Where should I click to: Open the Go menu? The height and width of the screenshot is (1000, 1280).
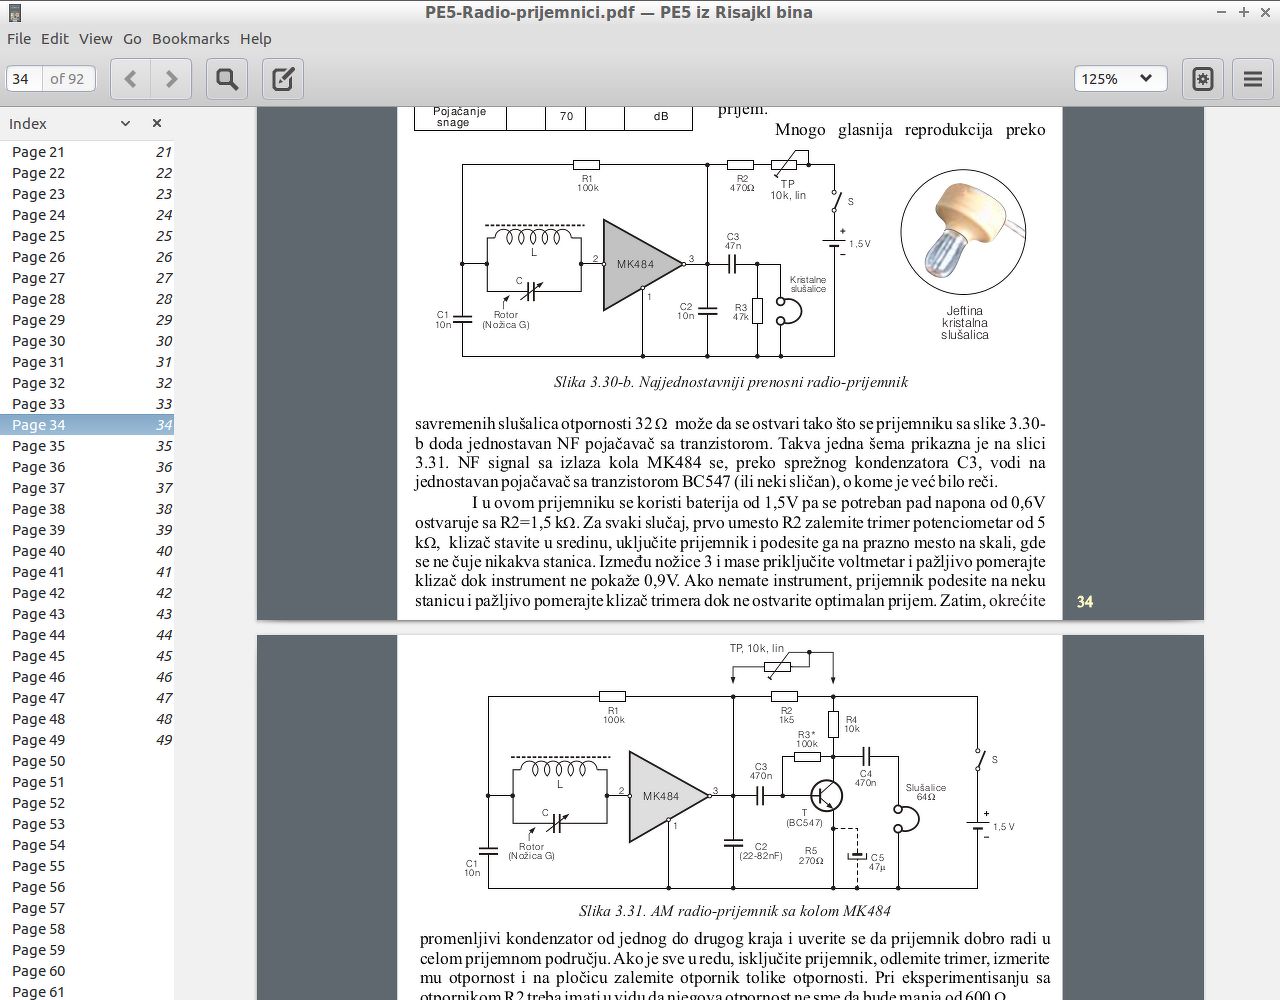133,39
